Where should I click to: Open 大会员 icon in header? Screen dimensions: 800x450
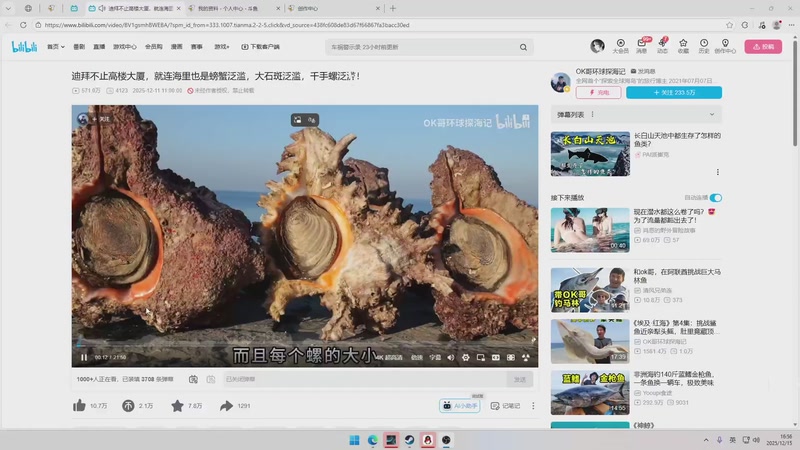coord(620,46)
